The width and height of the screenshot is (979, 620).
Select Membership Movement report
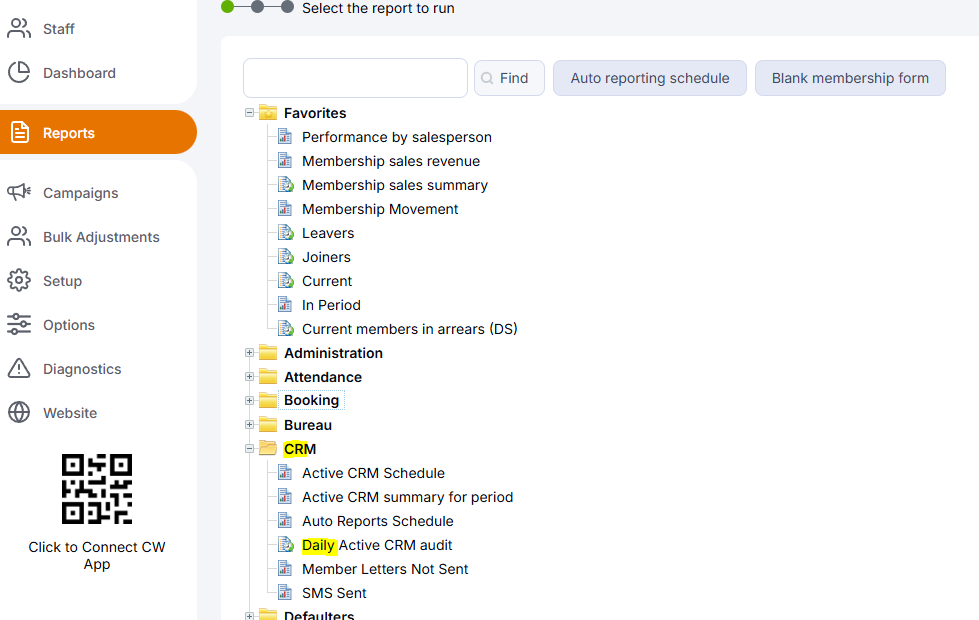[x=380, y=209]
